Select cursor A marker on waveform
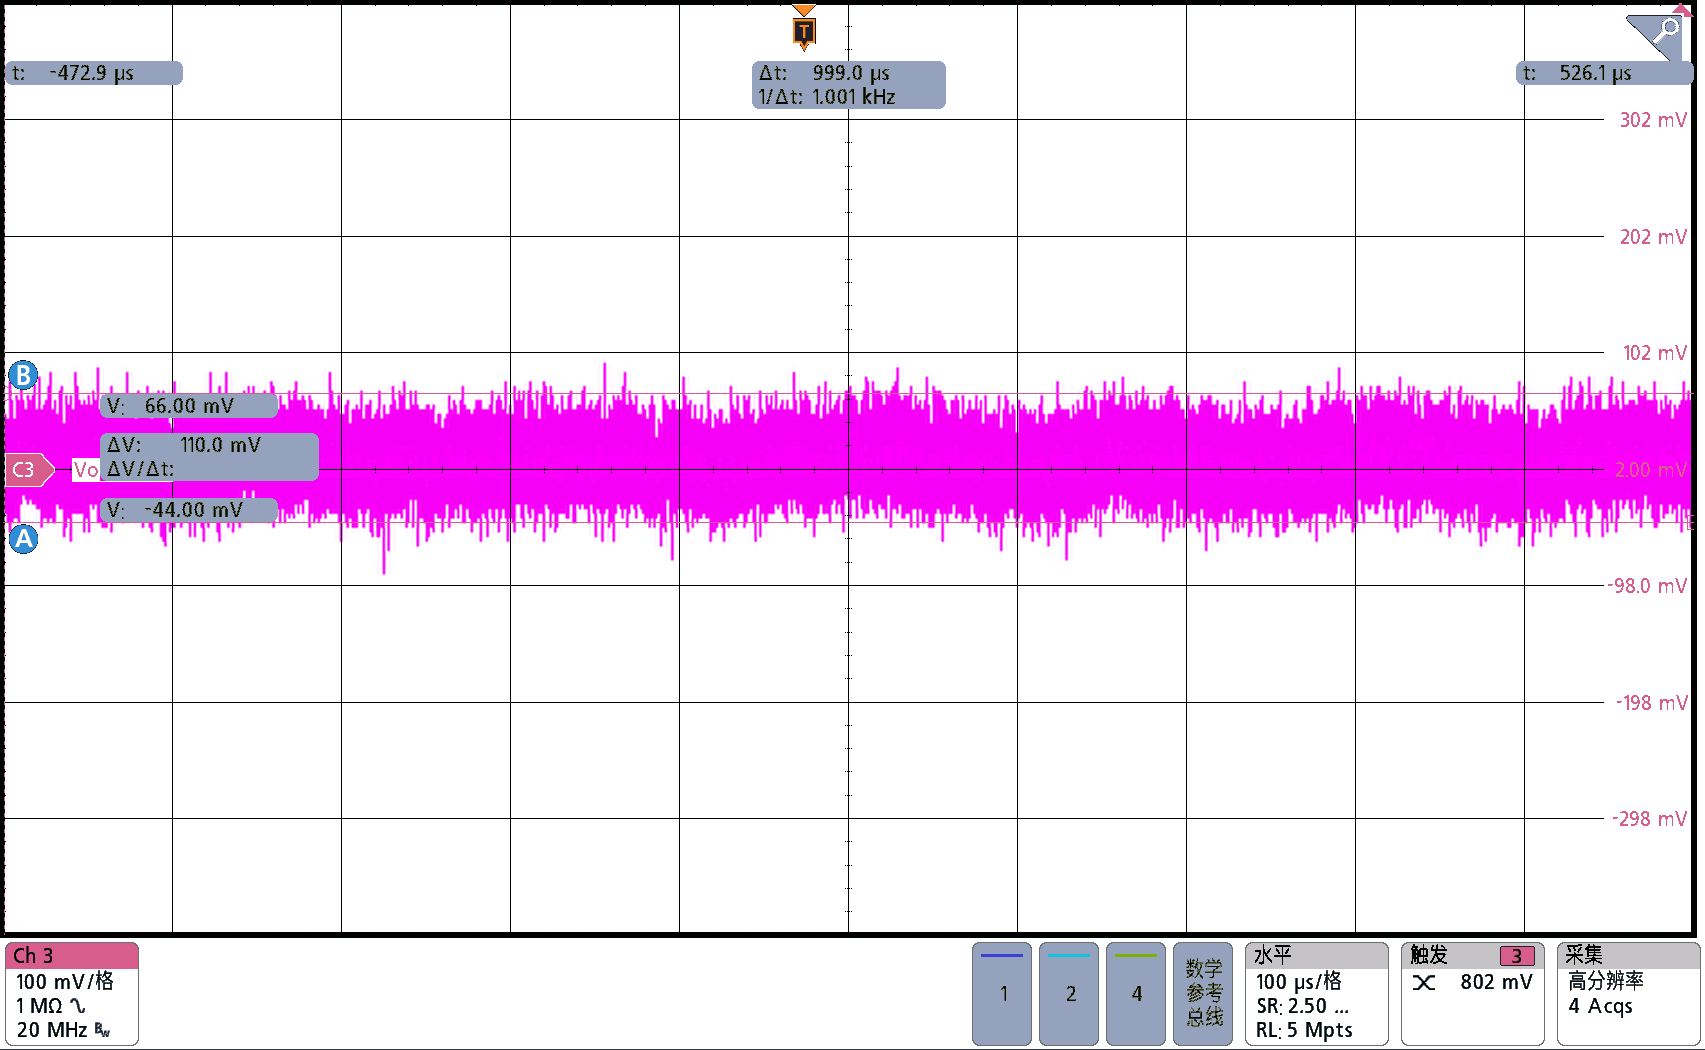Viewport: 1705px width, 1050px height. coord(23,539)
